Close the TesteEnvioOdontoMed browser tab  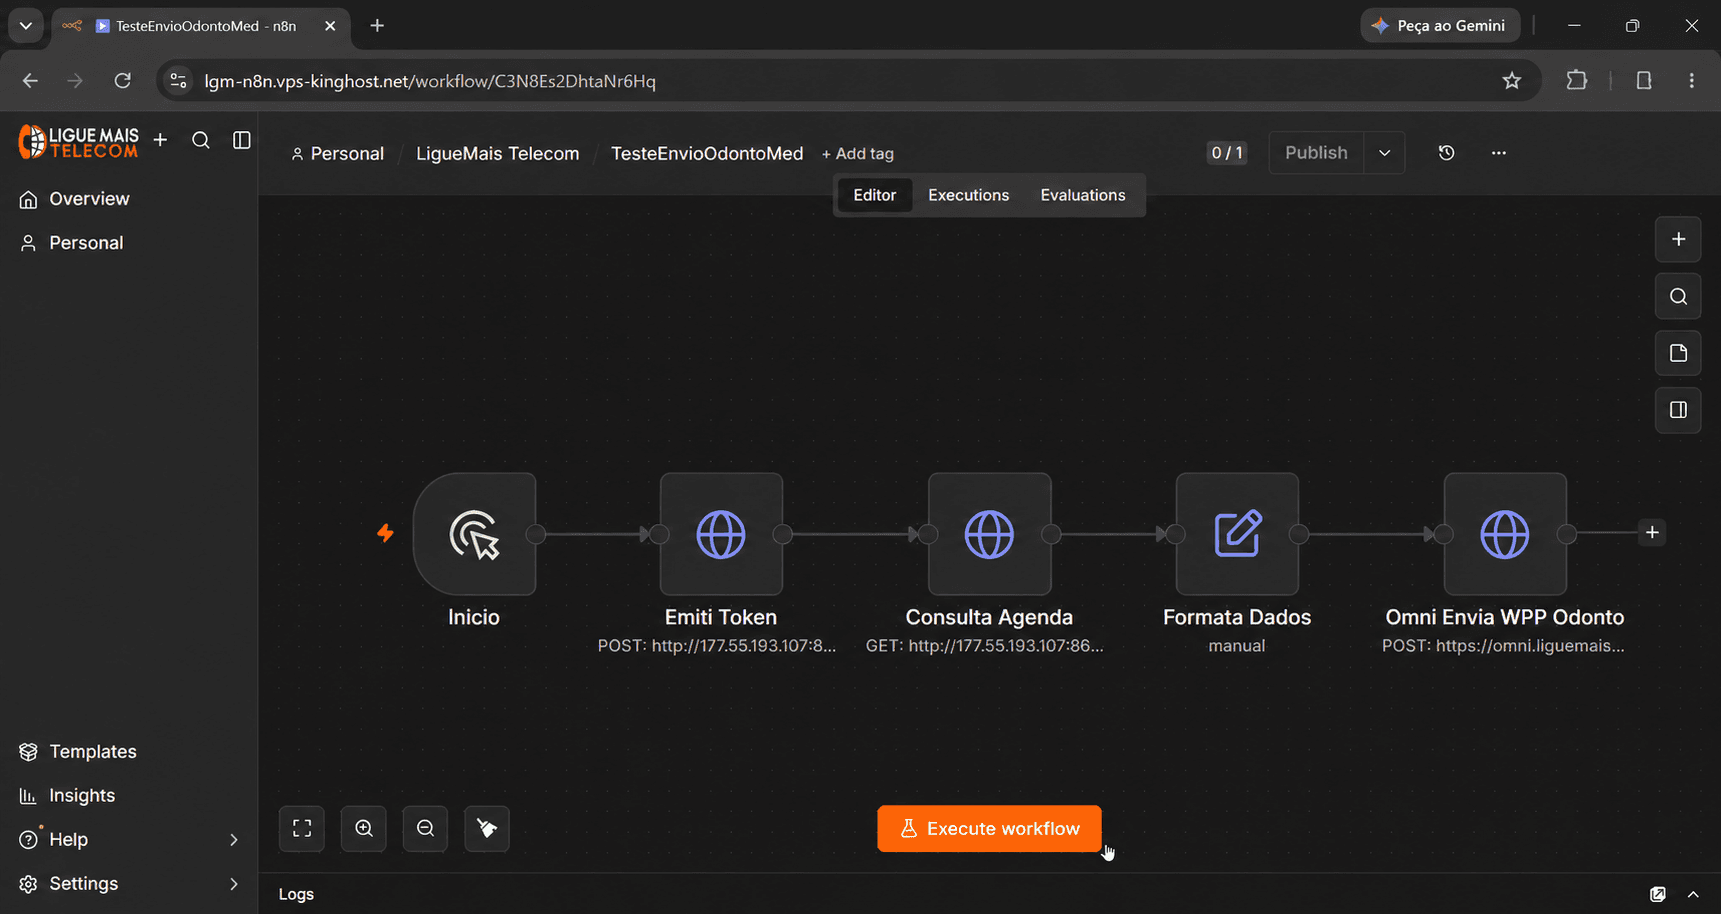click(330, 26)
